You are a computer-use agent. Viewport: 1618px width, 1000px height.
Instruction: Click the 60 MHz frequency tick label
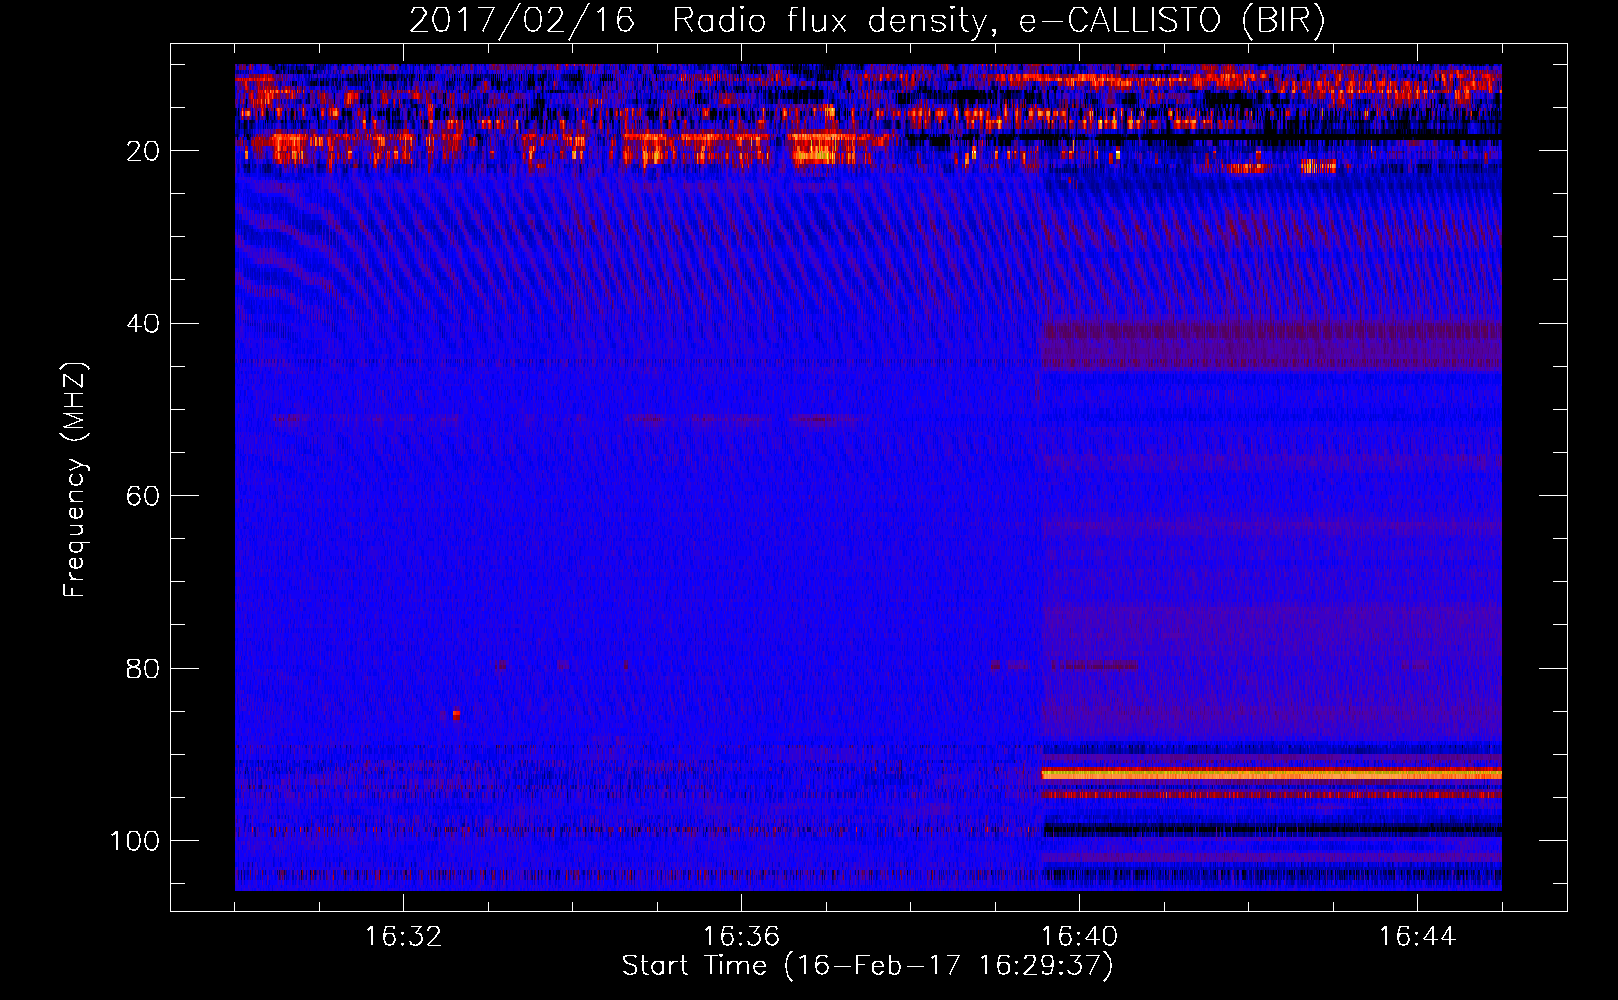(x=143, y=496)
